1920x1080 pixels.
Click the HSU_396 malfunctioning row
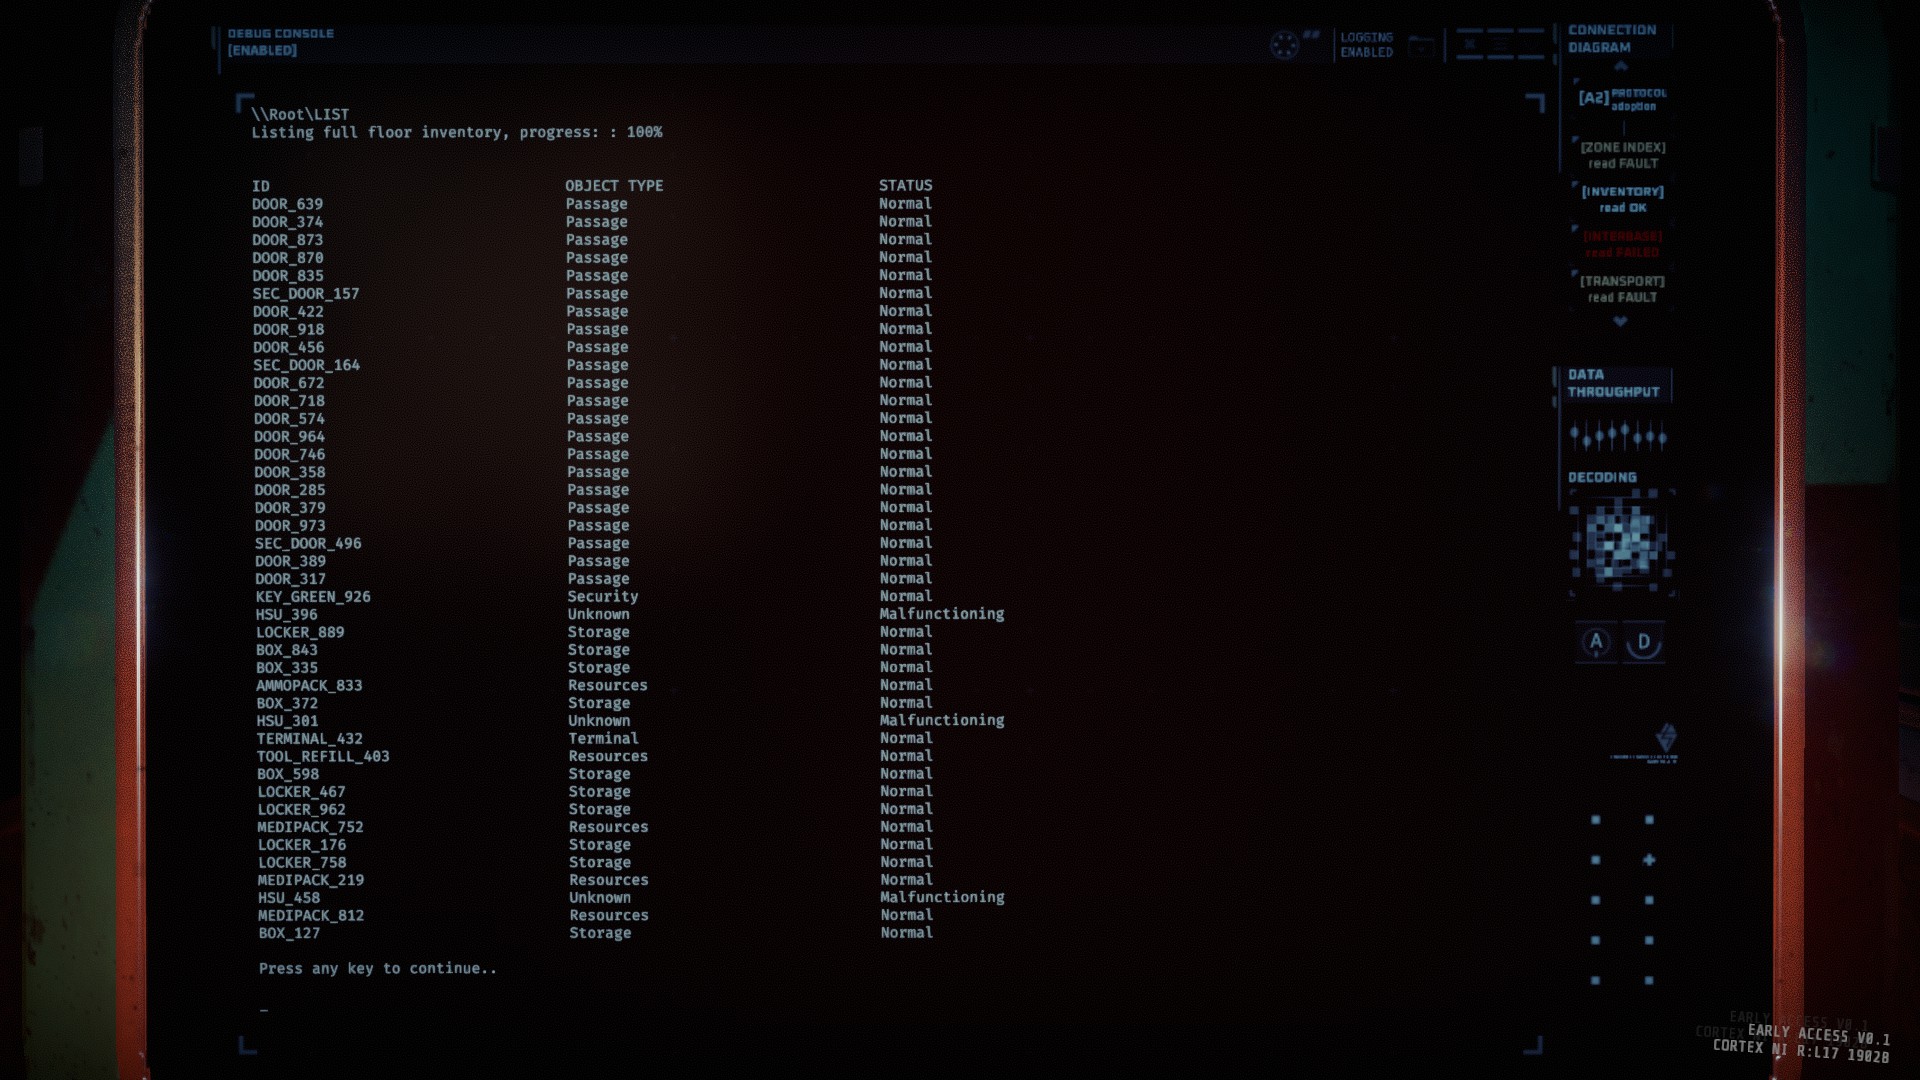pos(286,615)
